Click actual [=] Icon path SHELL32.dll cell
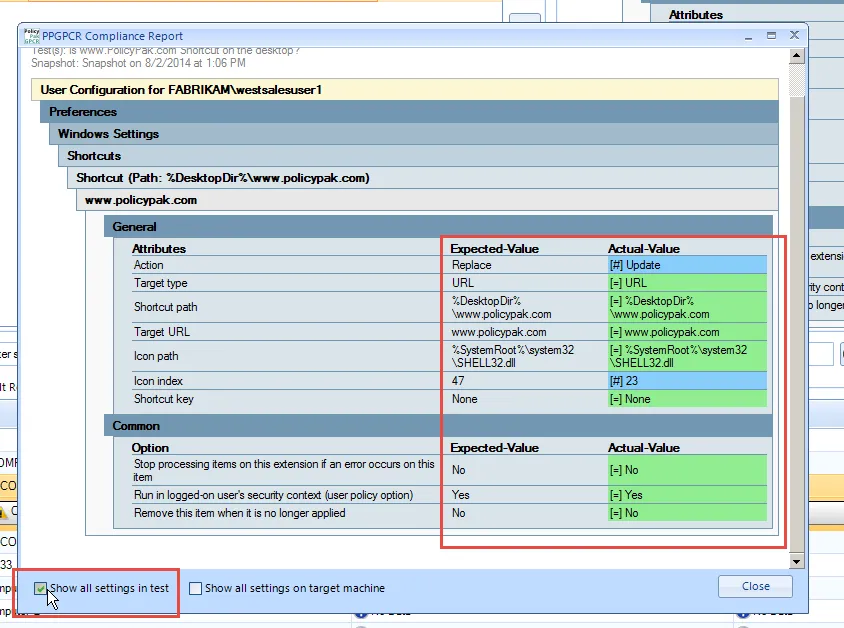Viewport: 844px width, 628px height. 687,356
